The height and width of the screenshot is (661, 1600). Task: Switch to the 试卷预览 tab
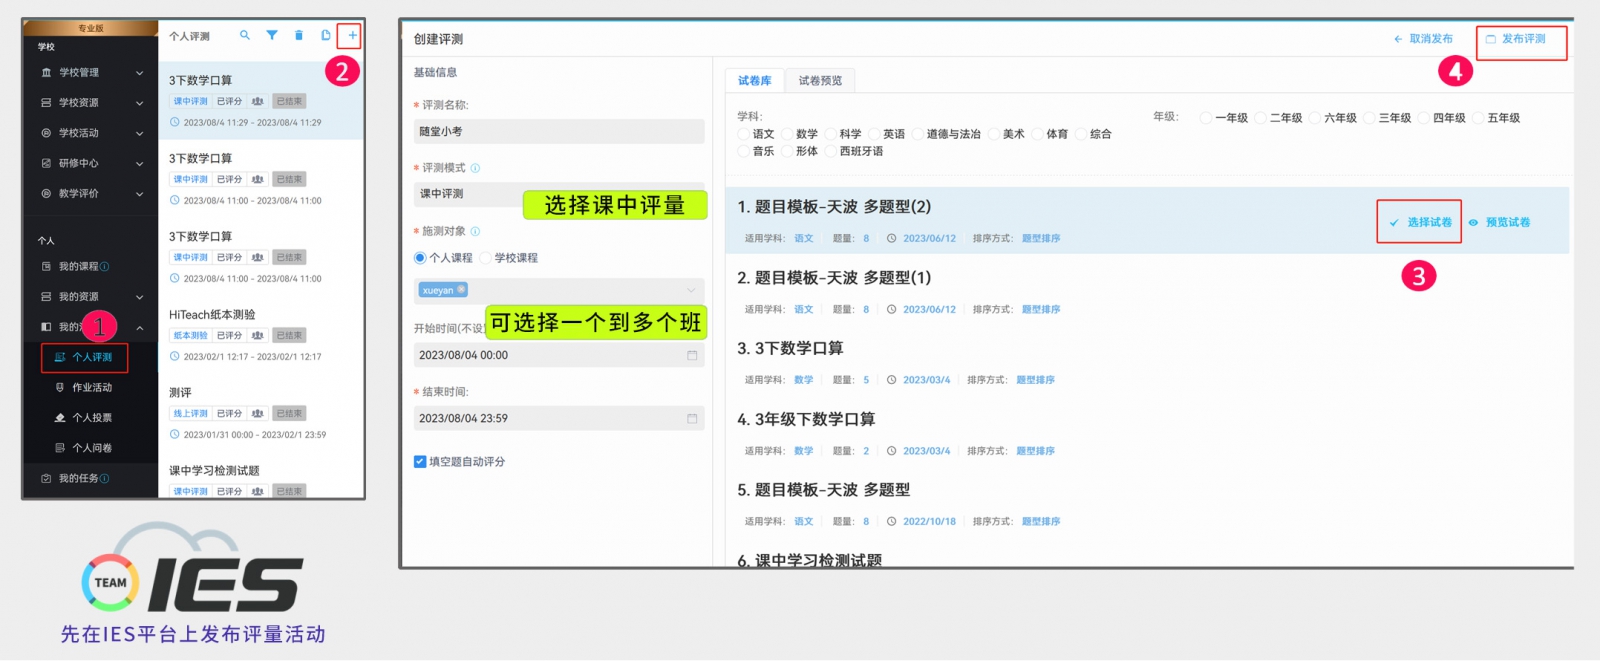820,81
